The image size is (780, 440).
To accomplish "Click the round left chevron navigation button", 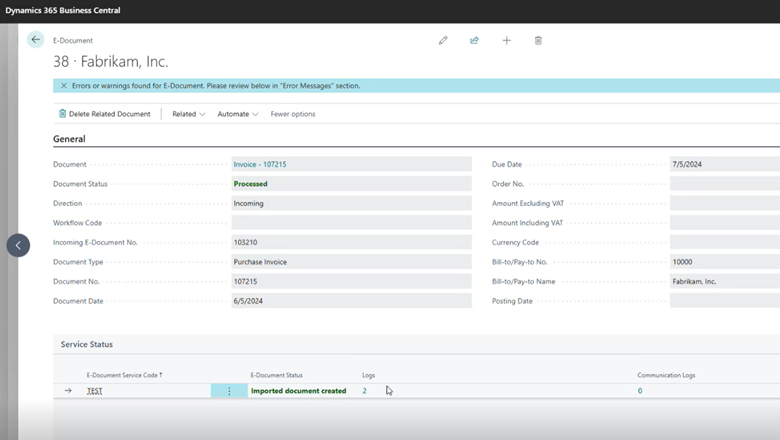I will coord(18,245).
